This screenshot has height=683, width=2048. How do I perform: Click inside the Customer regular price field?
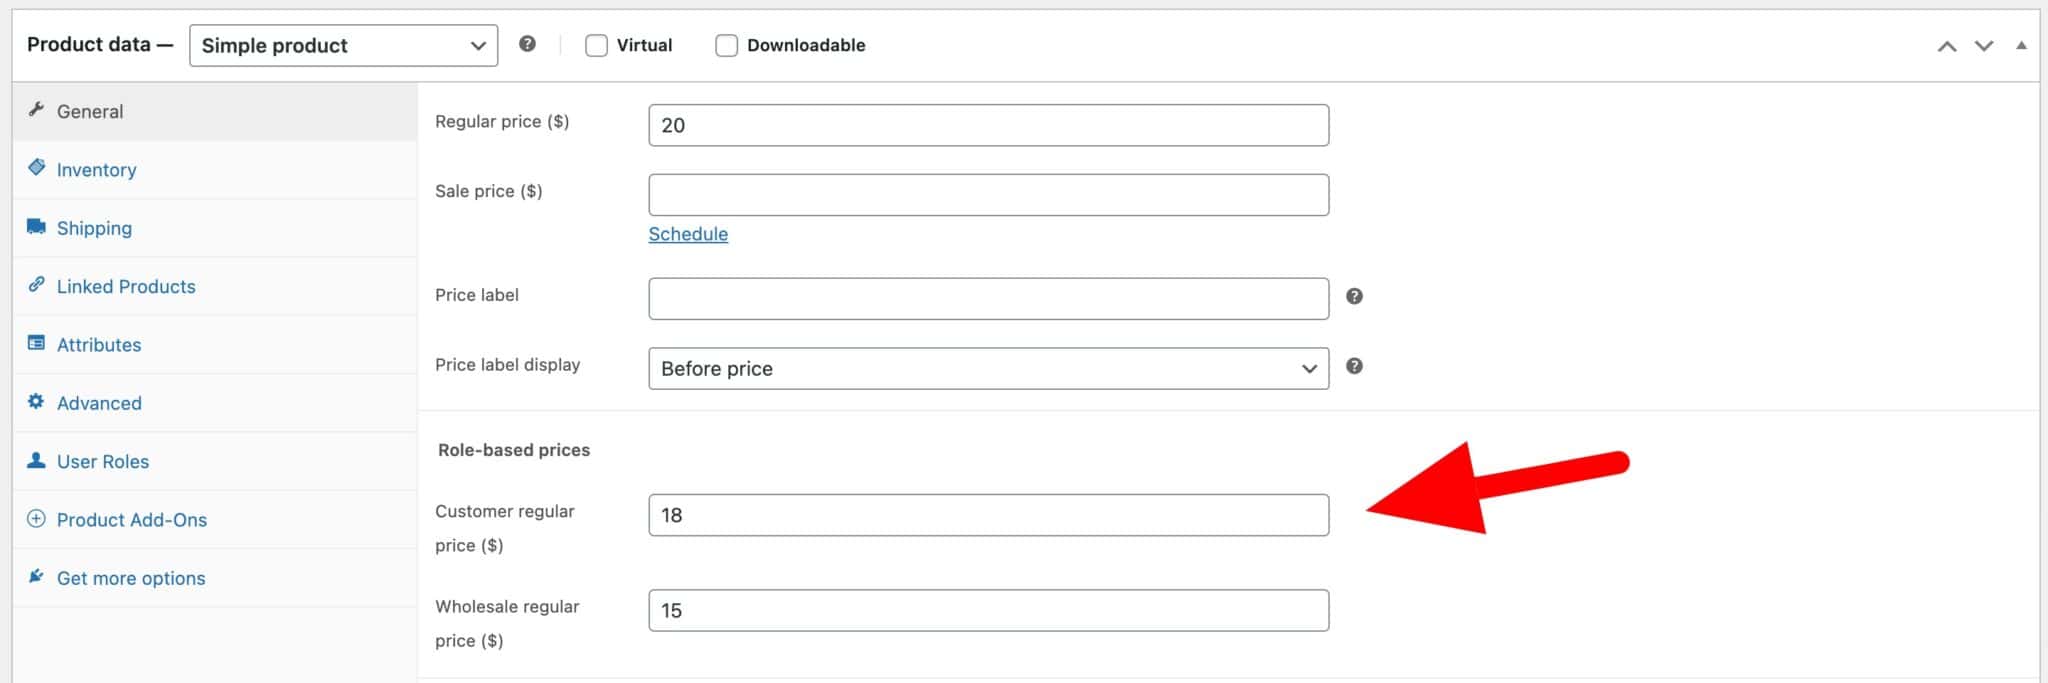(x=988, y=515)
